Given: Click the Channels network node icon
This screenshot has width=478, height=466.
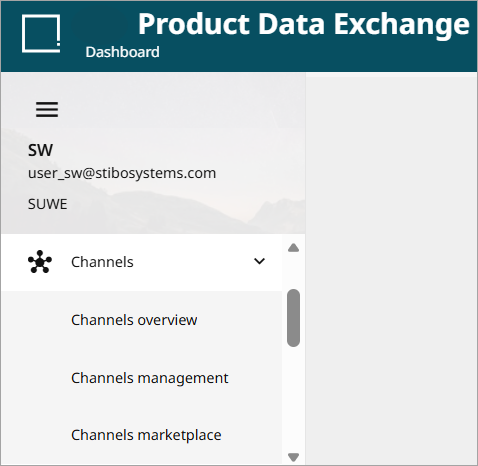Looking at the screenshot, I should click(40, 262).
